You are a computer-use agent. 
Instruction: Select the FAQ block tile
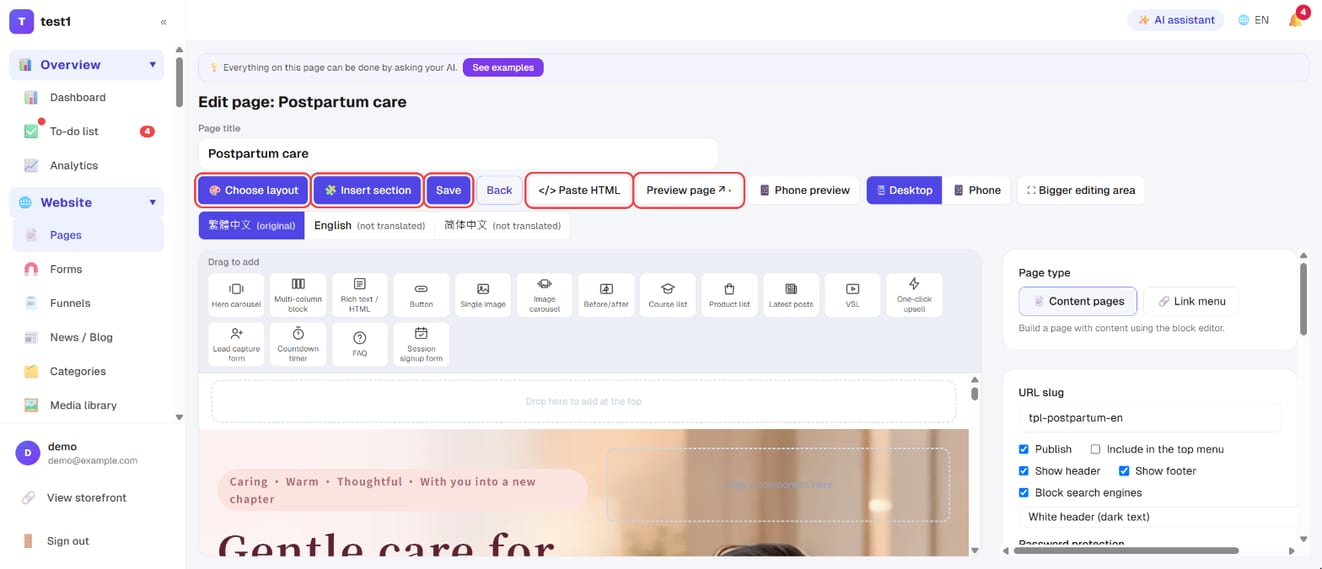click(x=360, y=344)
